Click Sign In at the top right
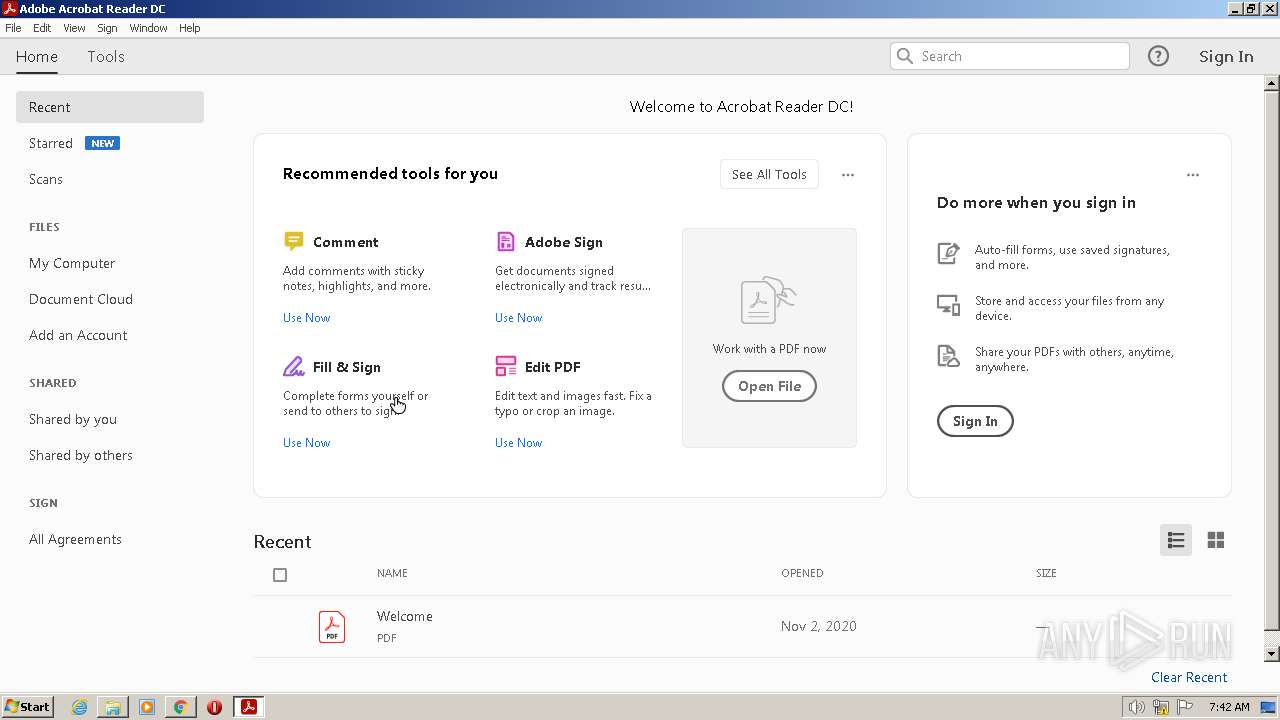The width and height of the screenshot is (1280, 720). click(x=1226, y=57)
